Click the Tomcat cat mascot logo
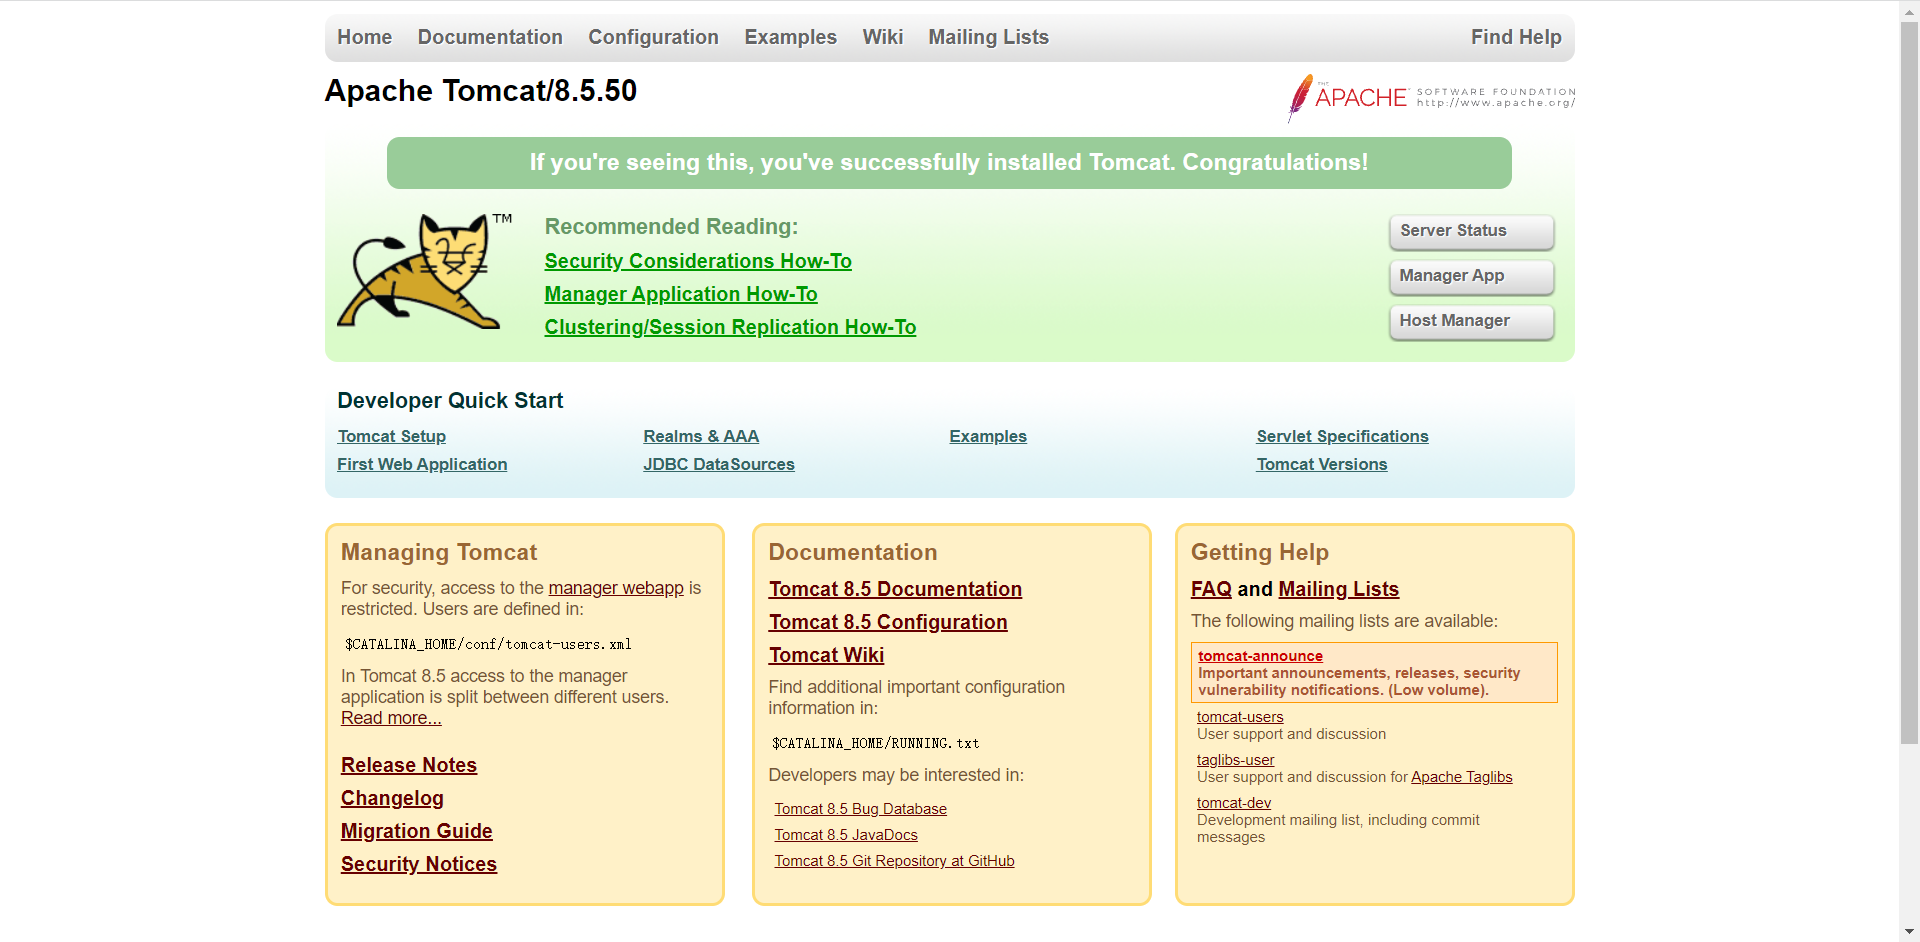1920x942 pixels. pos(424,270)
